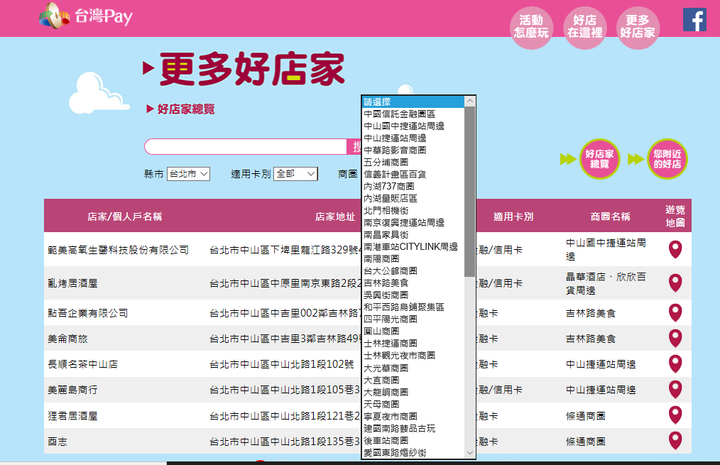
Task: Open map pin for 點吾企業有限公司
Action: (x=675, y=313)
